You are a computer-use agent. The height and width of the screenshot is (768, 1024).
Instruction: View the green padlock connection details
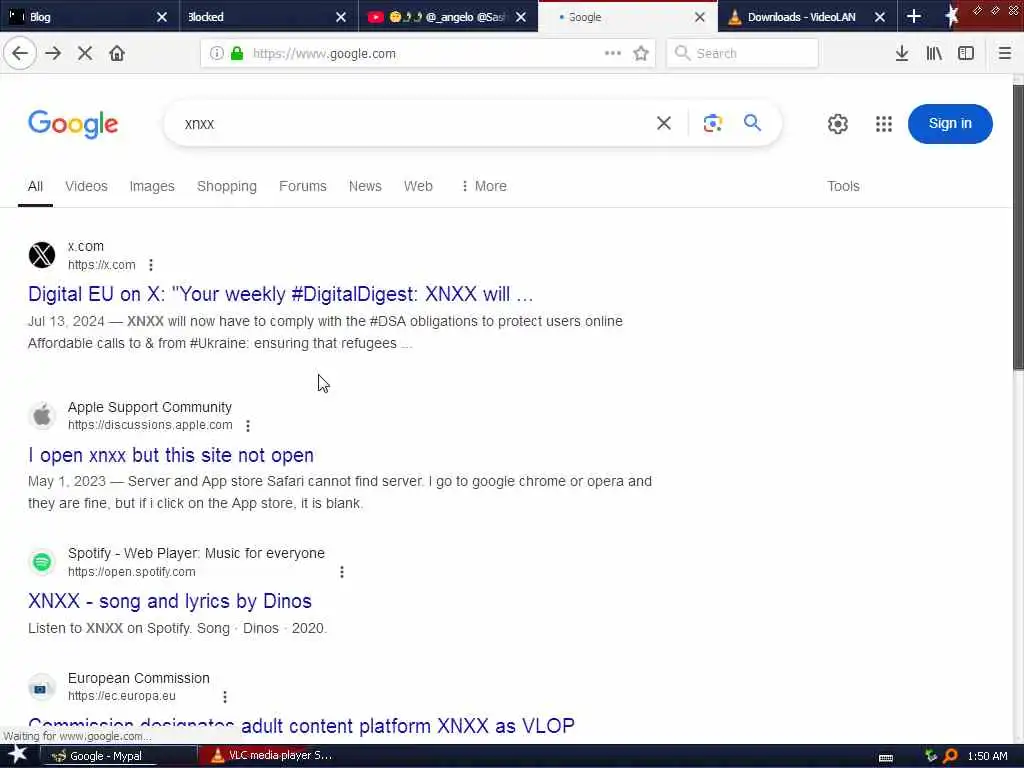(x=237, y=54)
